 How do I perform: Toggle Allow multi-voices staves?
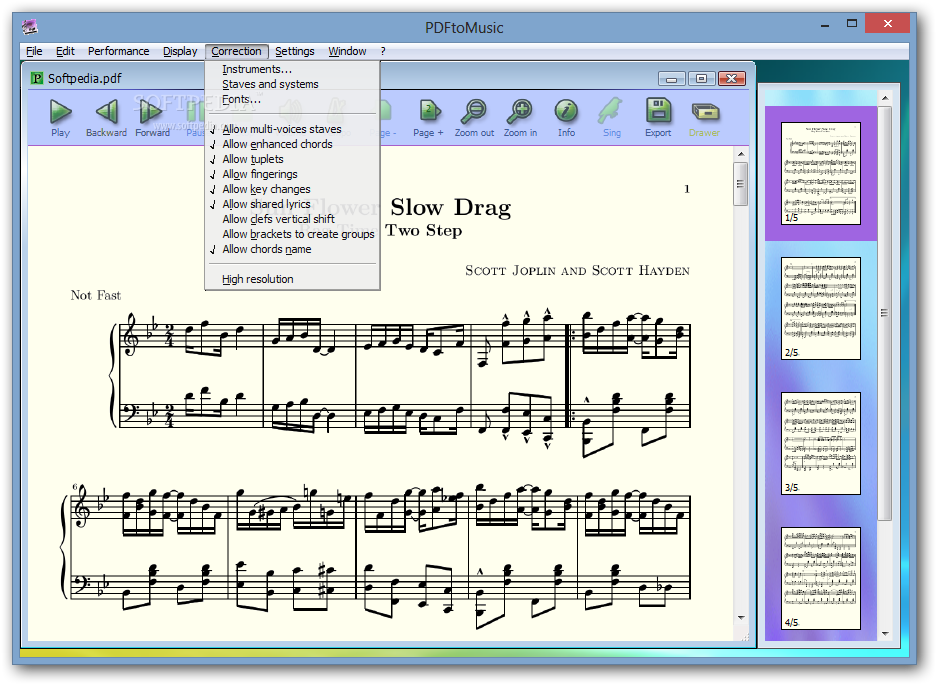(x=292, y=129)
